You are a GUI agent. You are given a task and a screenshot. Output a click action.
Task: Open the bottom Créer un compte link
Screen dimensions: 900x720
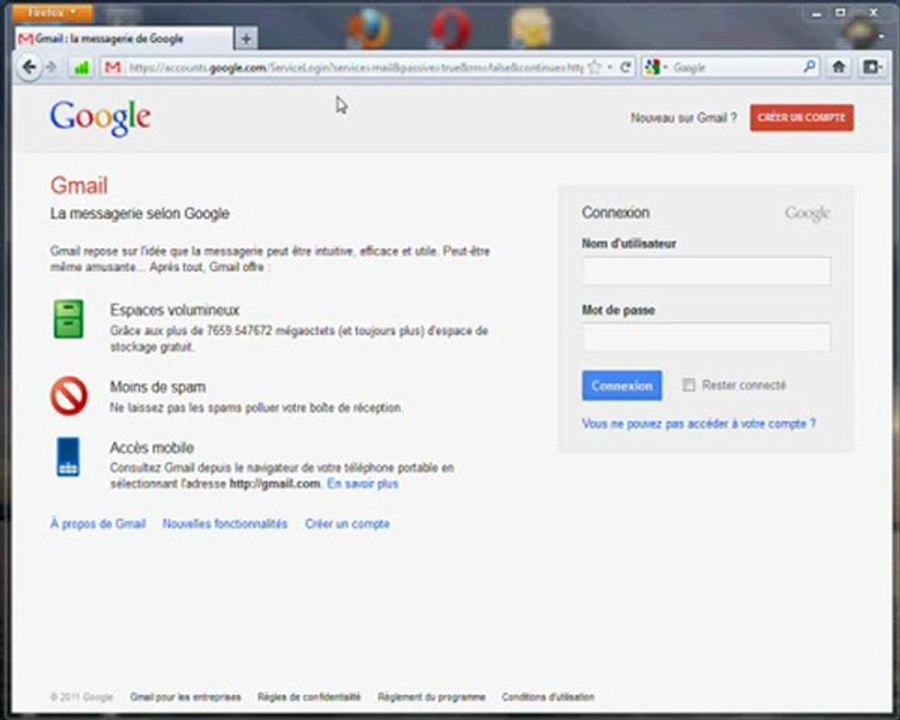pyautogui.click(x=347, y=524)
